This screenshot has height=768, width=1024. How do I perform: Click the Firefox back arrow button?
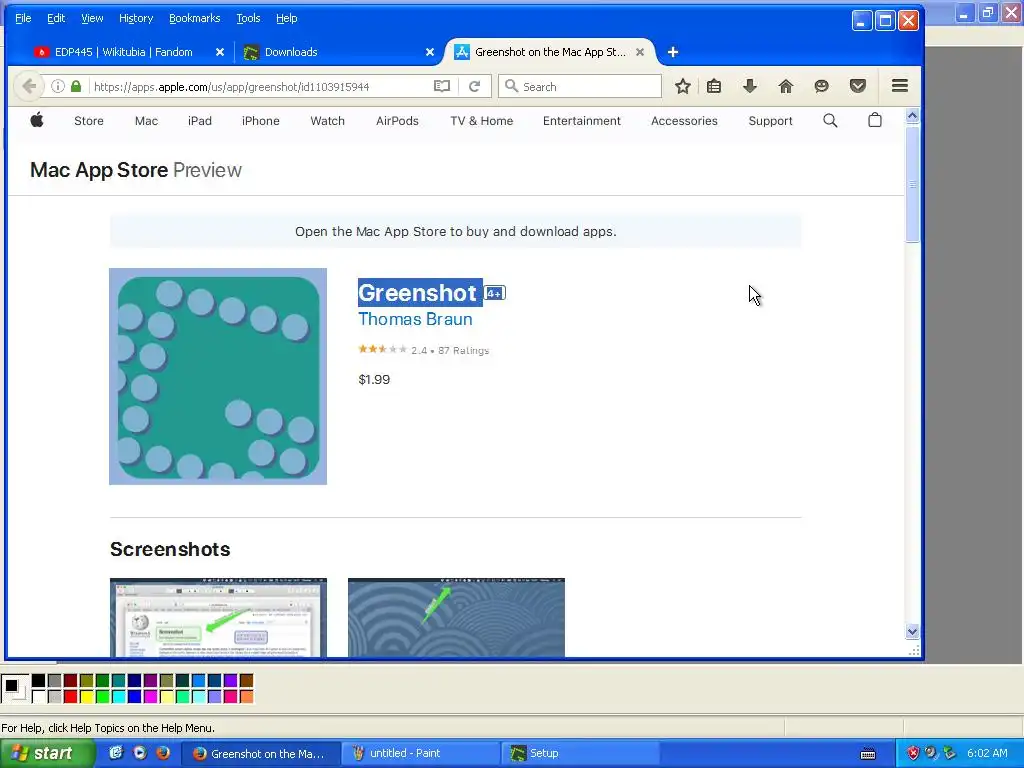(29, 86)
